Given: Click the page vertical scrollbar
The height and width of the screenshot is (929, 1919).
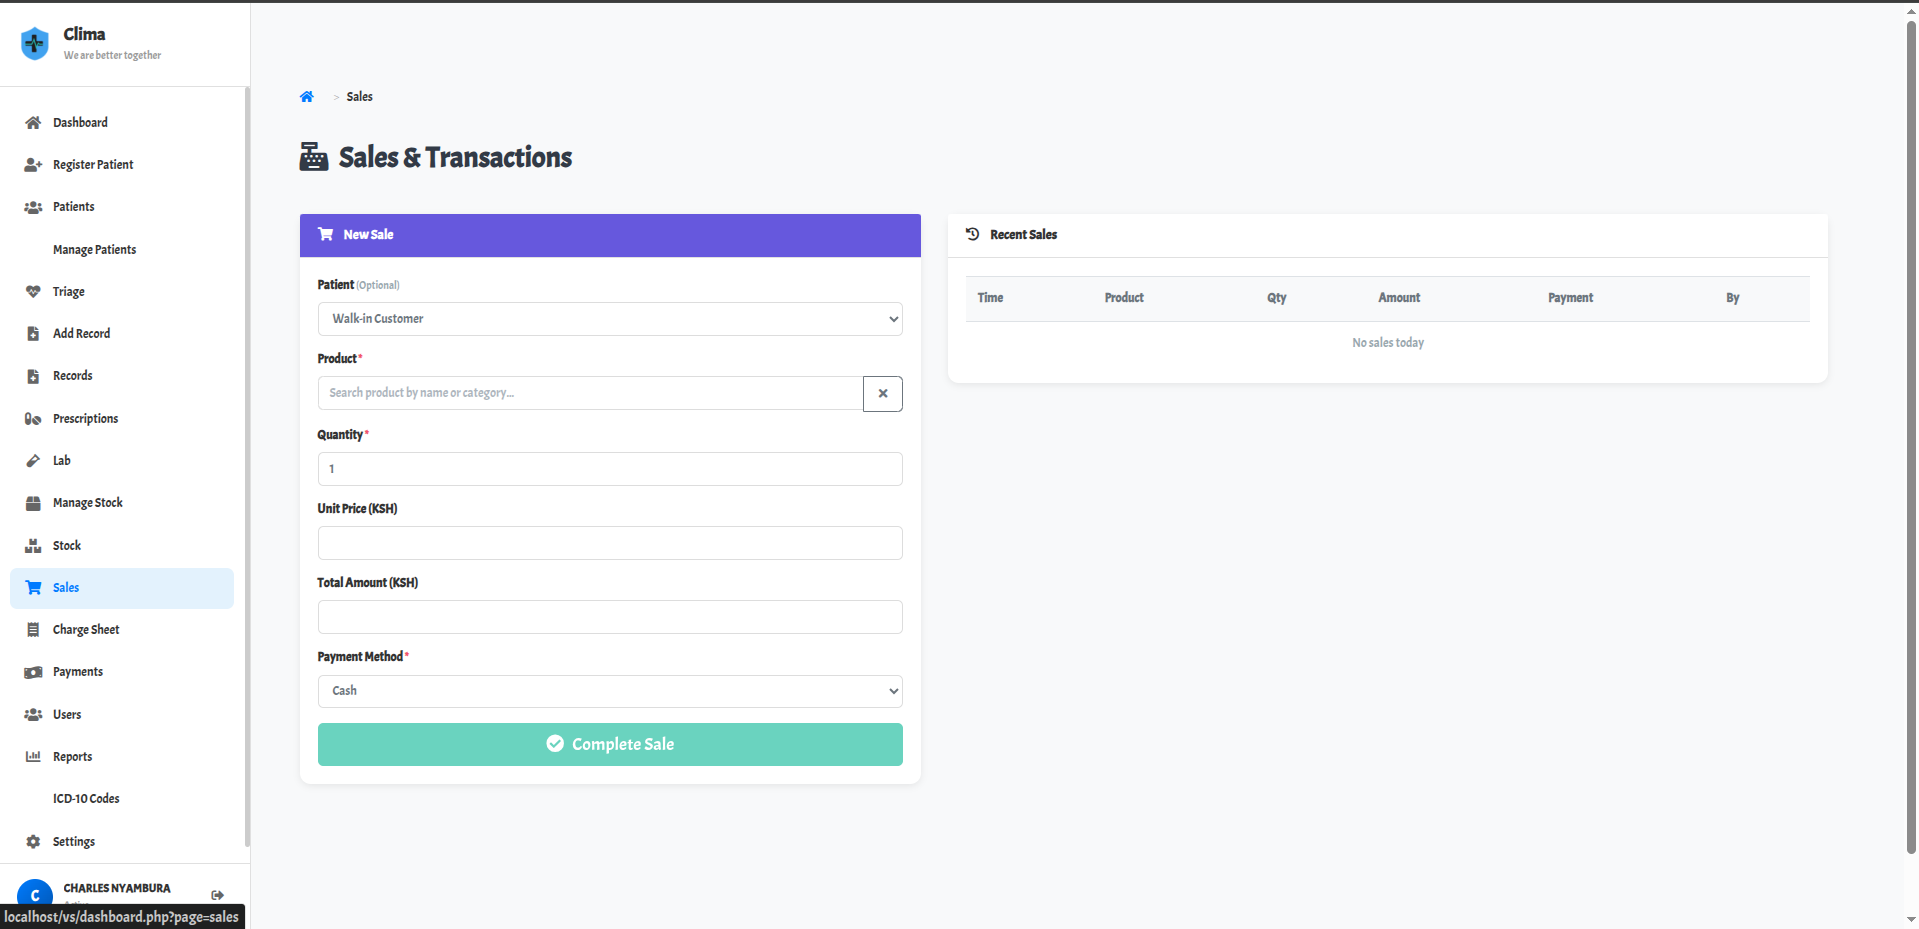Looking at the screenshot, I should (x=1911, y=440).
